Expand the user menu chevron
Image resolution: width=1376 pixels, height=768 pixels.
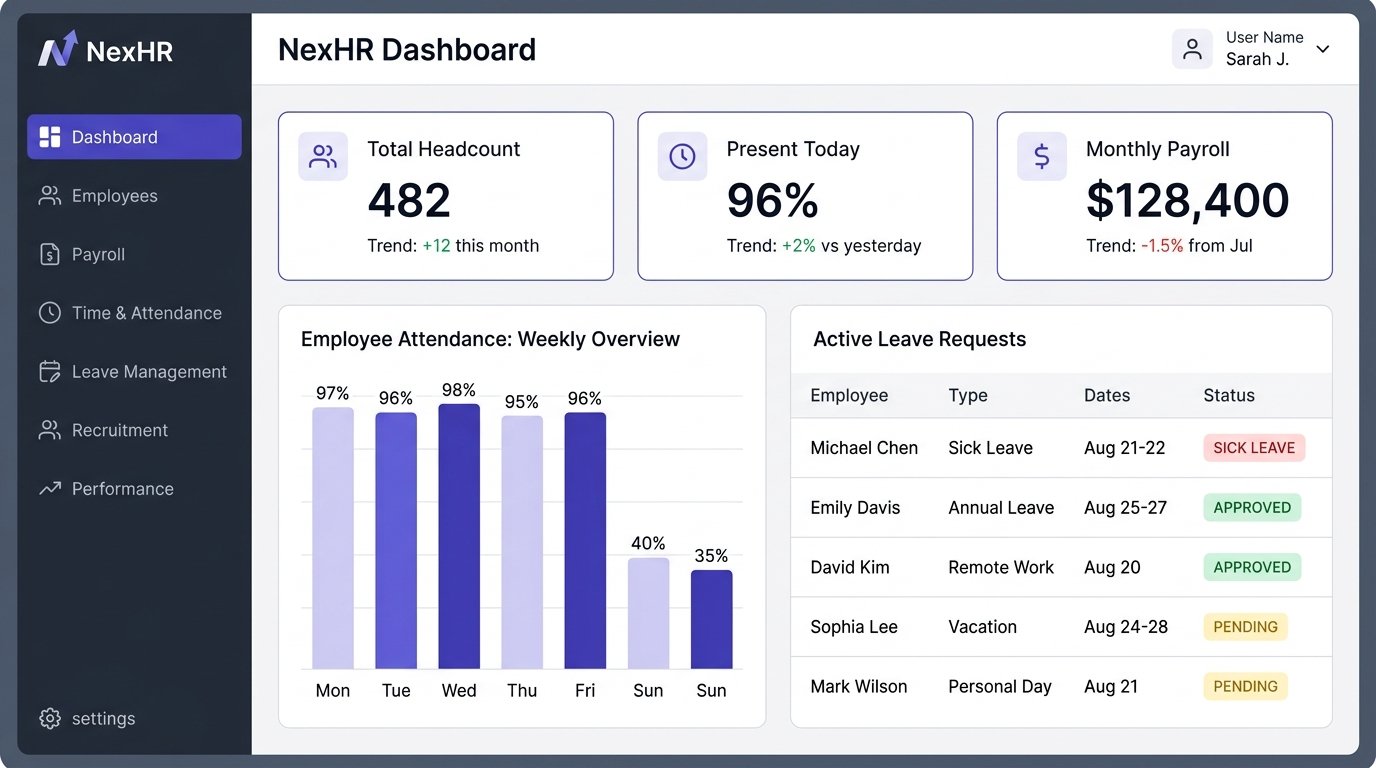pos(1323,49)
